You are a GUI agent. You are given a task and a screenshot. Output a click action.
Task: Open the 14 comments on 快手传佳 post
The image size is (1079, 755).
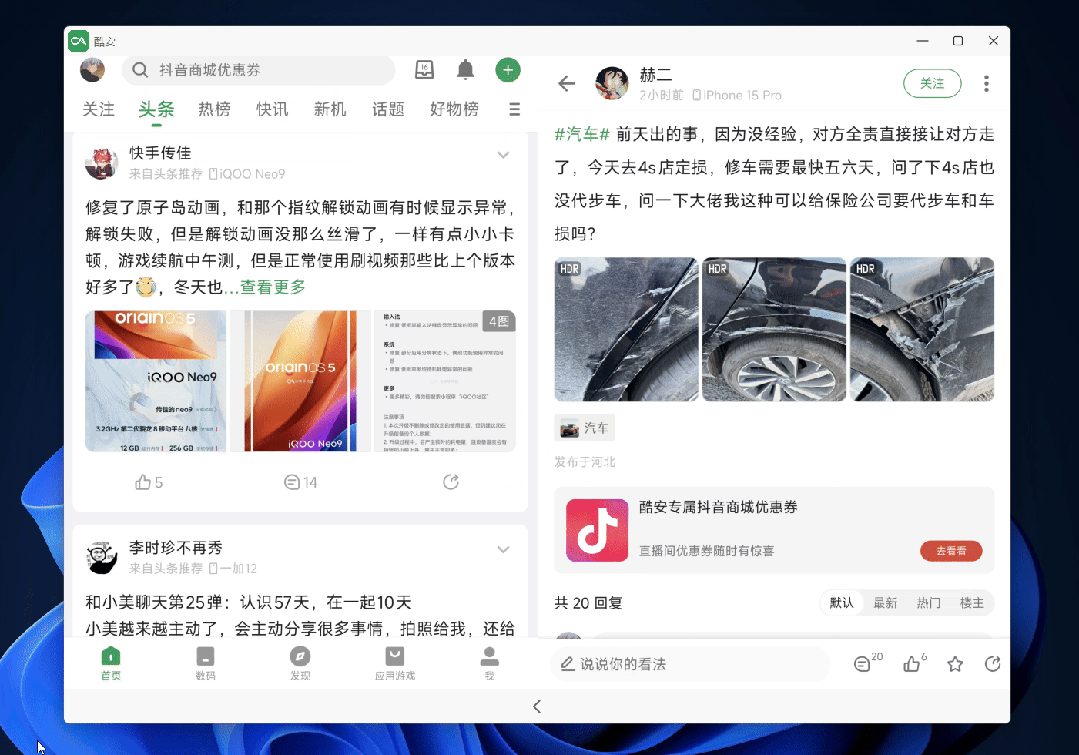click(301, 482)
